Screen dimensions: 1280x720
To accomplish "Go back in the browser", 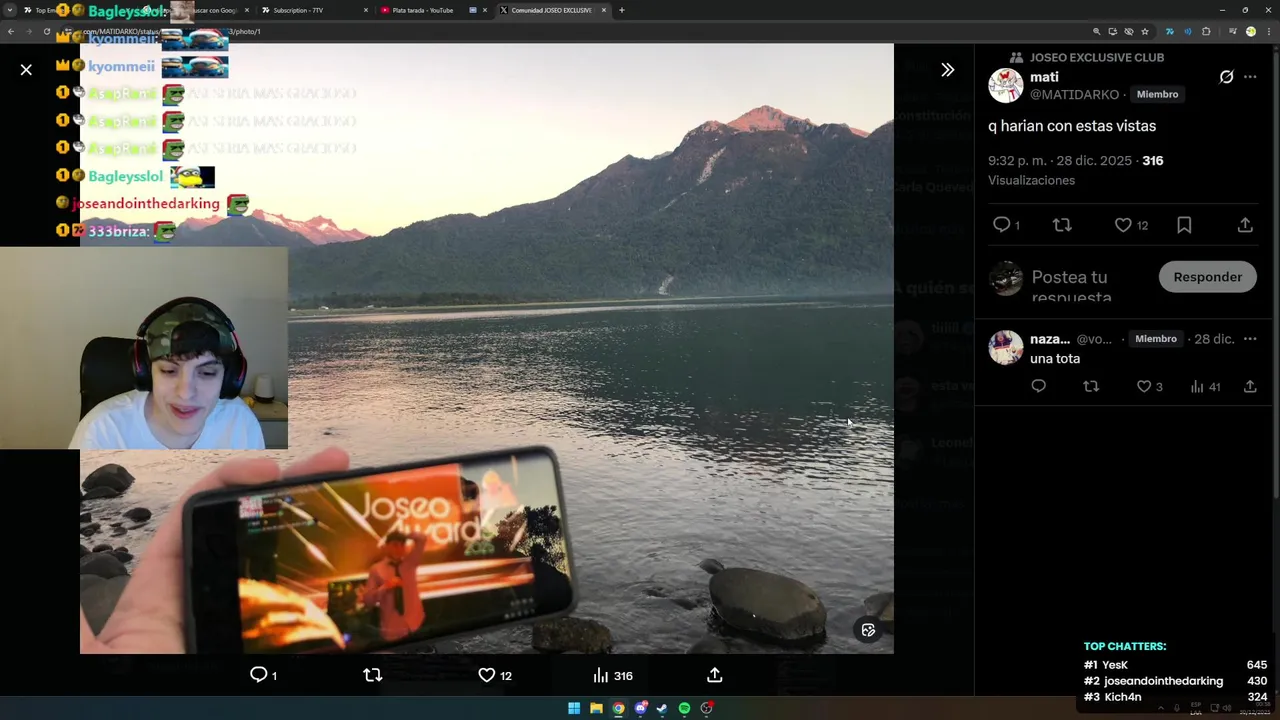I will pyautogui.click(x=10, y=31).
